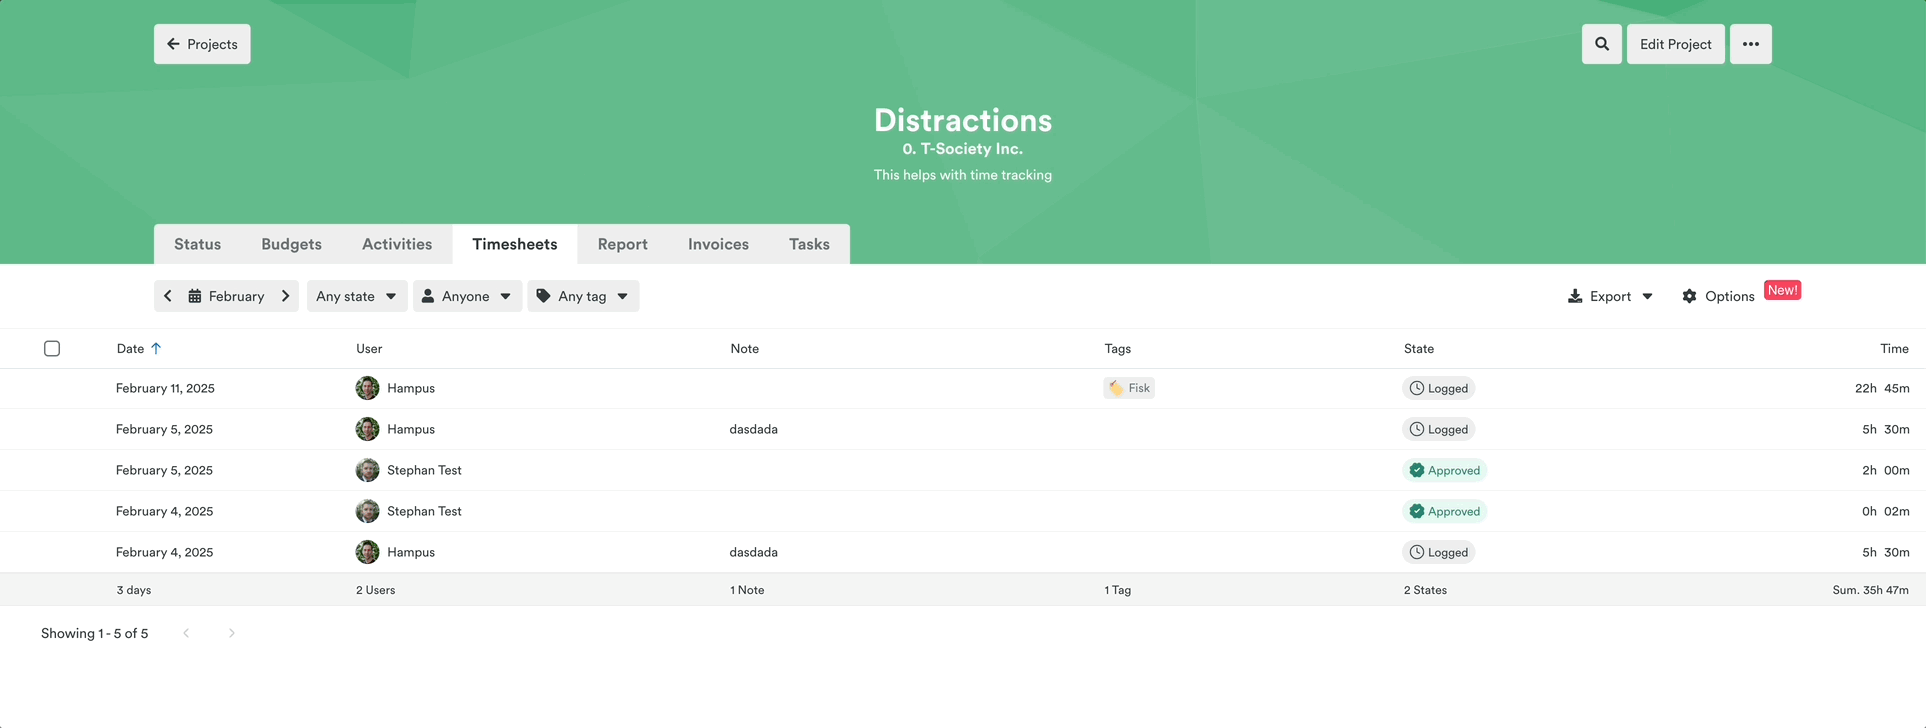
Task: Click the options gear icon
Action: point(1689,296)
